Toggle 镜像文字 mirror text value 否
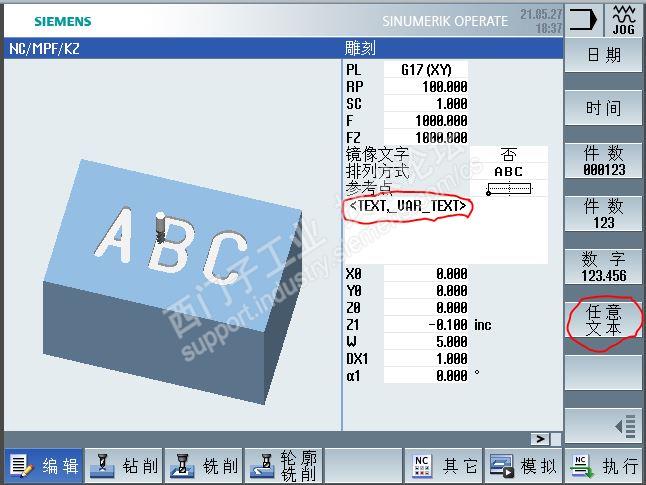The image size is (646, 485). (508, 155)
